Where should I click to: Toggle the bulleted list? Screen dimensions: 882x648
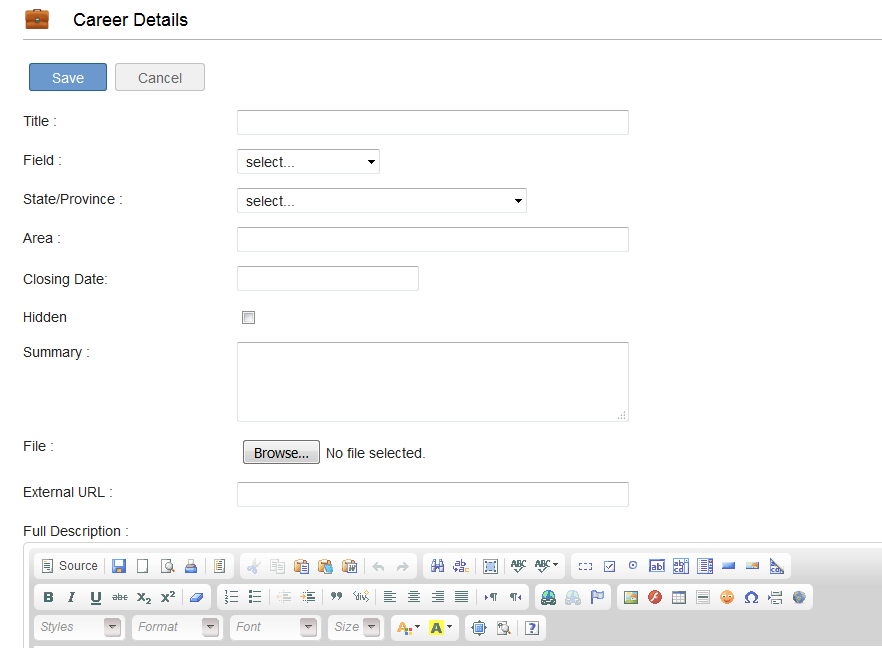click(x=255, y=597)
